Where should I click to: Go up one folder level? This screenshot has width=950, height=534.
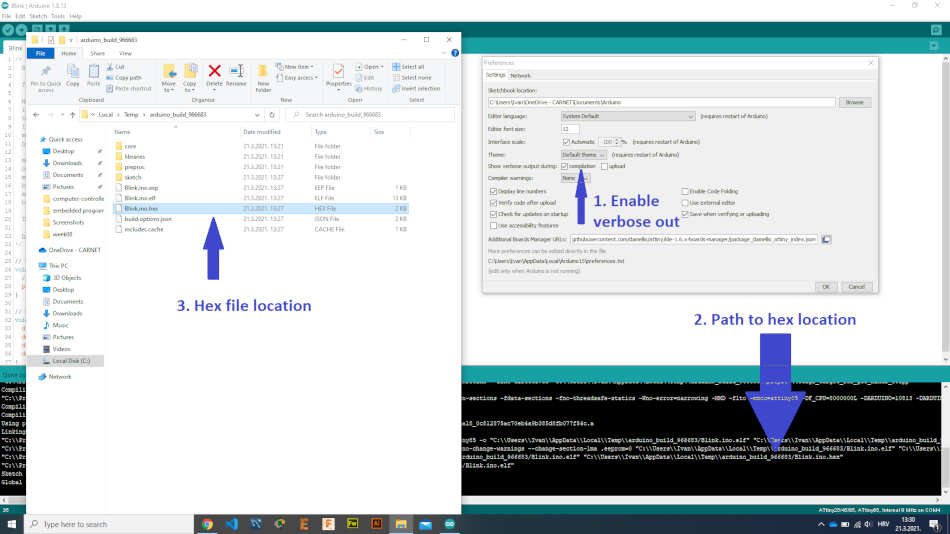pos(72,115)
